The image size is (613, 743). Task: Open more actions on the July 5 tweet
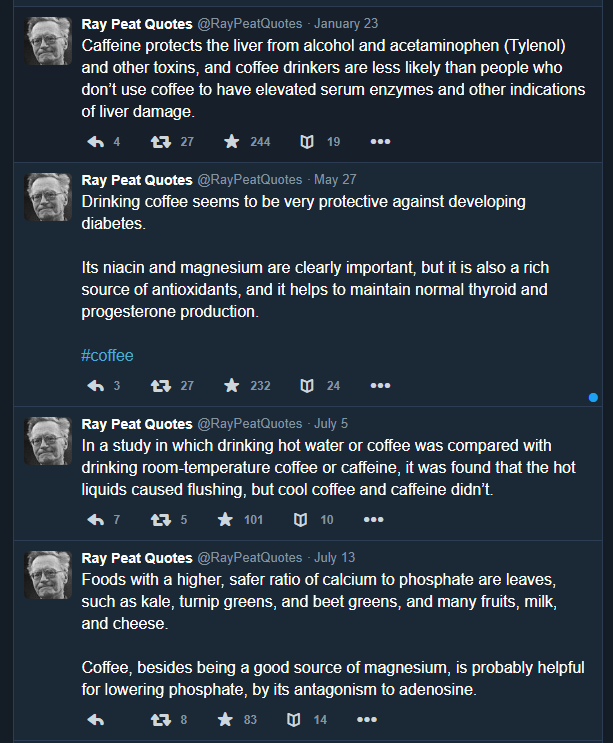coord(373,519)
